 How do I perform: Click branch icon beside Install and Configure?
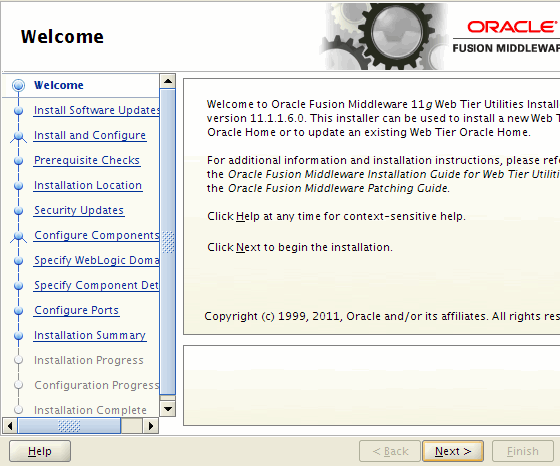tap(19, 137)
